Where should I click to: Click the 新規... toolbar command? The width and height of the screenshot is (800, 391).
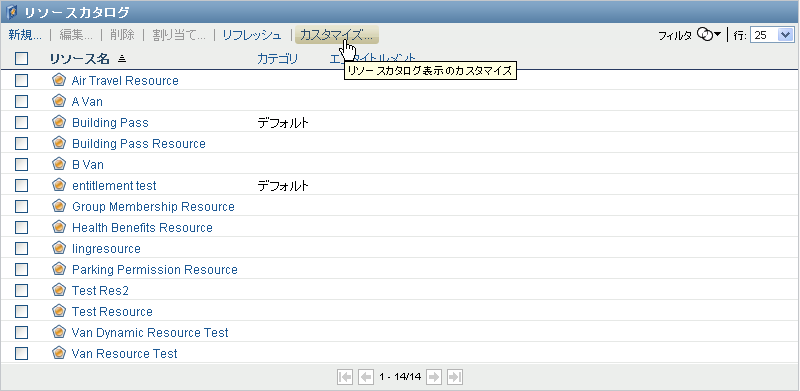[25, 35]
